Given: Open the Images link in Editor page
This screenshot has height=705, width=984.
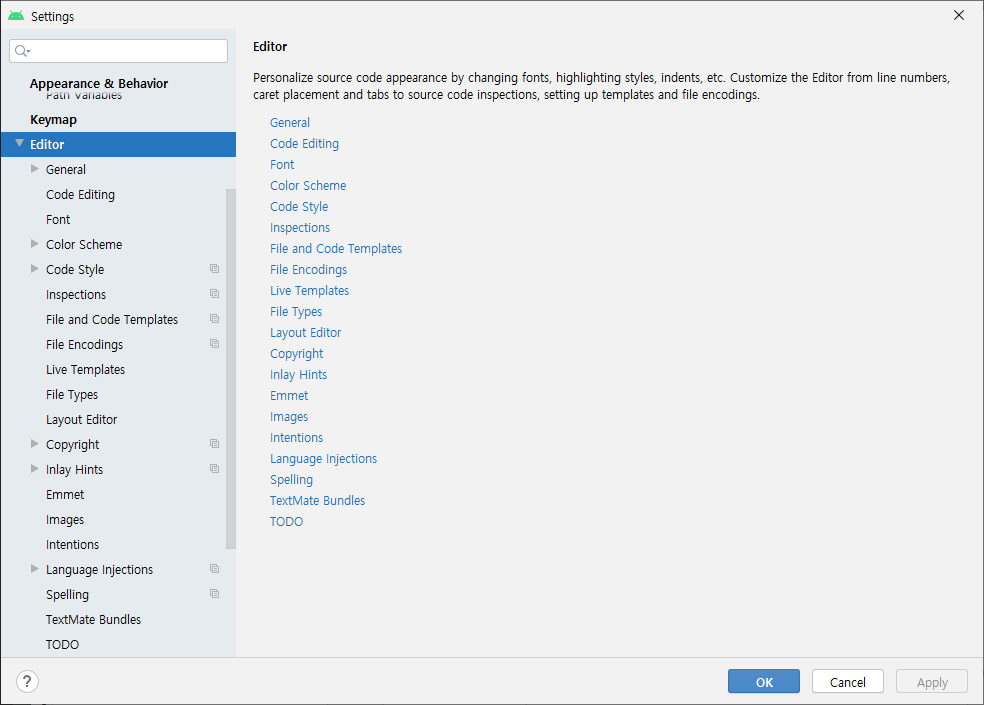Looking at the screenshot, I should tap(289, 417).
